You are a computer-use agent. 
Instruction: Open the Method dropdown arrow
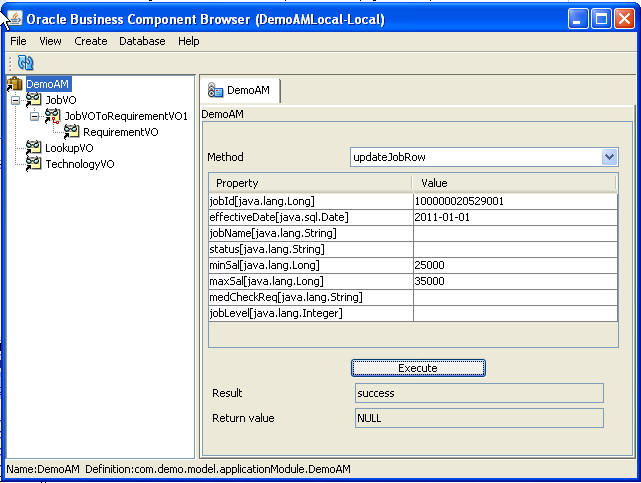(x=609, y=157)
